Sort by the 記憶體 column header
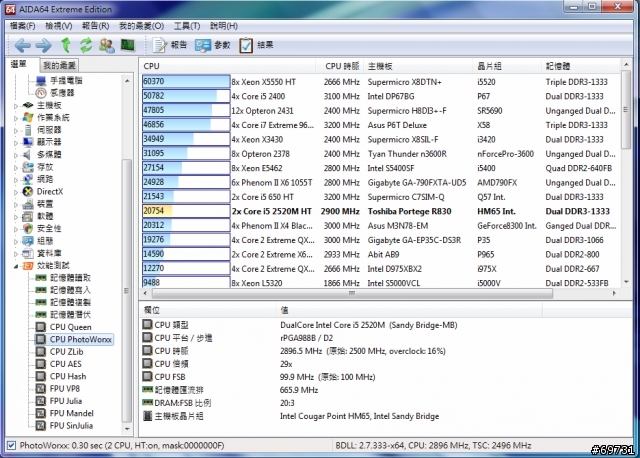This screenshot has height=458, width=640. click(580, 66)
